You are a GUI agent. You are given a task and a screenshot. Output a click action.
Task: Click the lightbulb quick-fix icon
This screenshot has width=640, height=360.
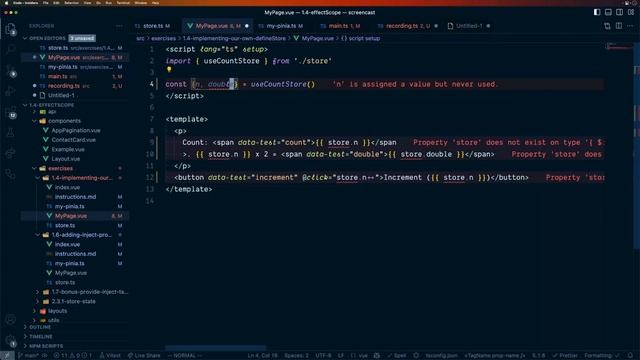point(169,70)
